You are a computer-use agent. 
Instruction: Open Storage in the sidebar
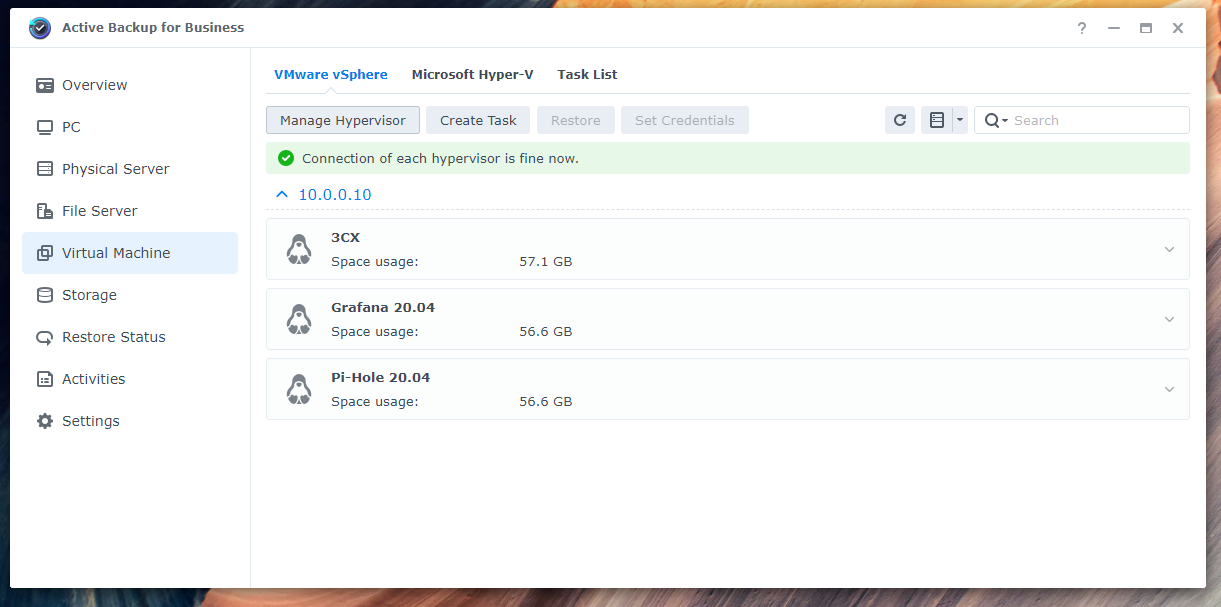click(x=89, y=295)
